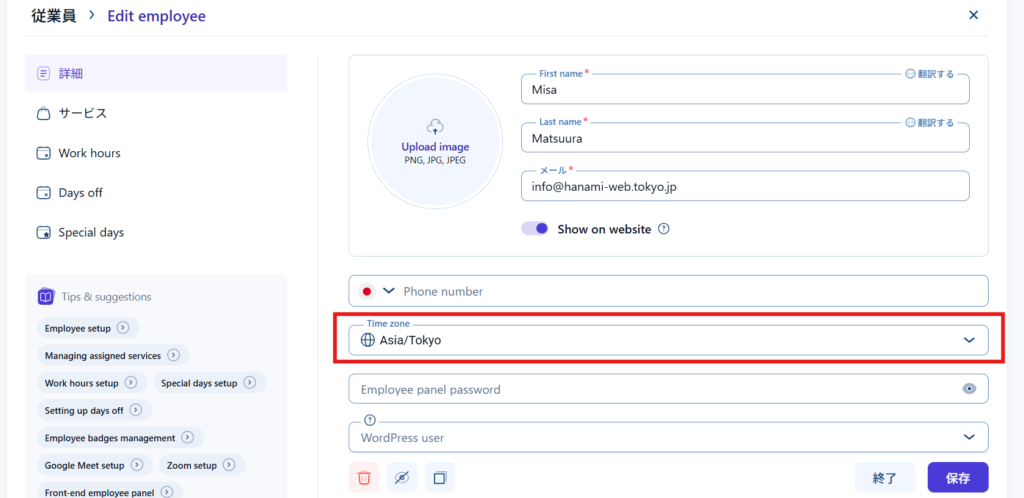
Task: Reveal password with the eye icon
Action: 968,389
